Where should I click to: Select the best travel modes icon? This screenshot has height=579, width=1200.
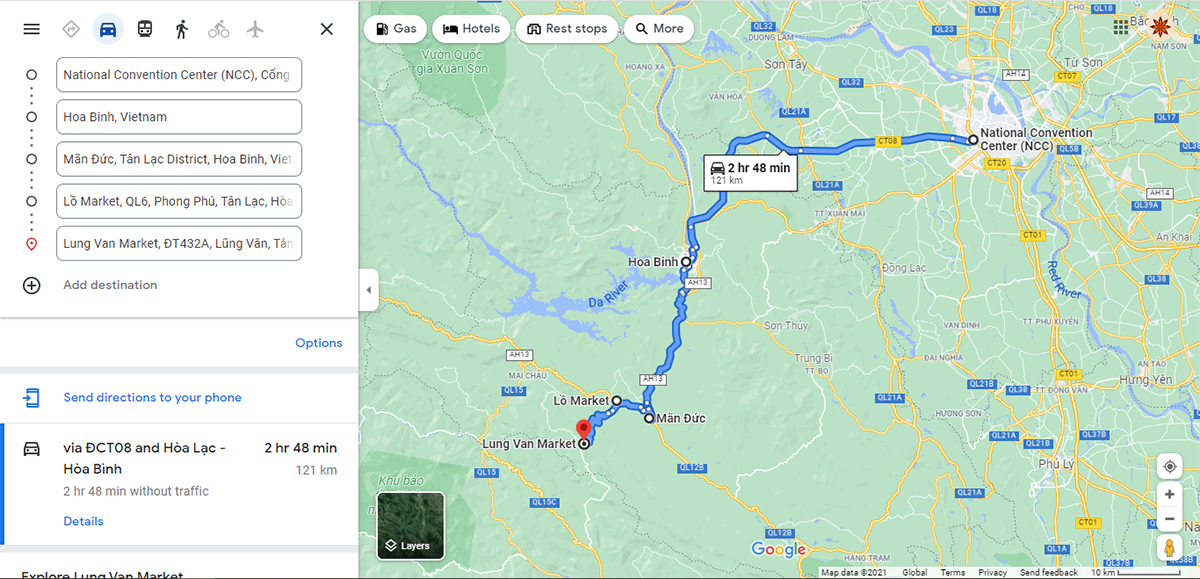71,29
